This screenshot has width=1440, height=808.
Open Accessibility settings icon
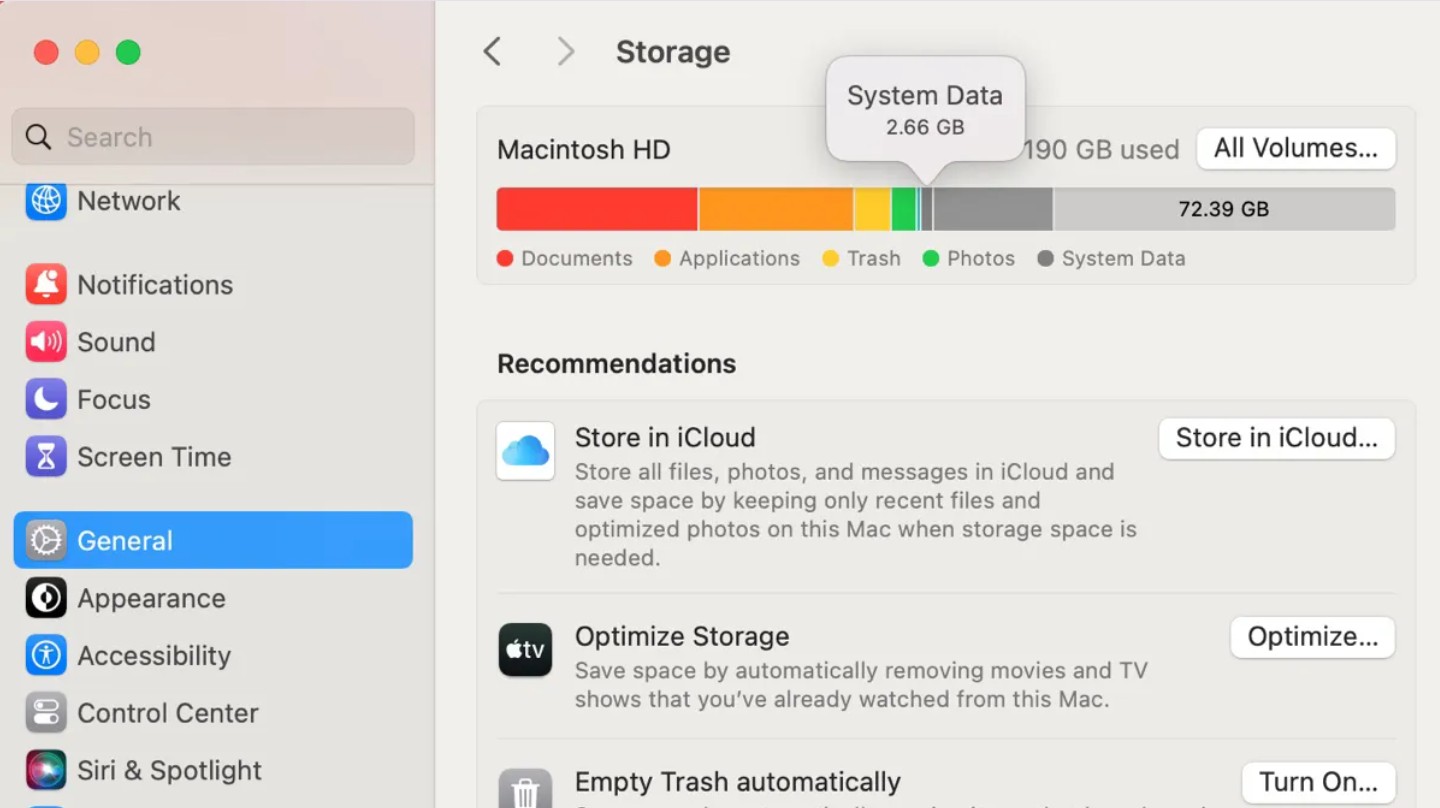(x=44, y=655)
